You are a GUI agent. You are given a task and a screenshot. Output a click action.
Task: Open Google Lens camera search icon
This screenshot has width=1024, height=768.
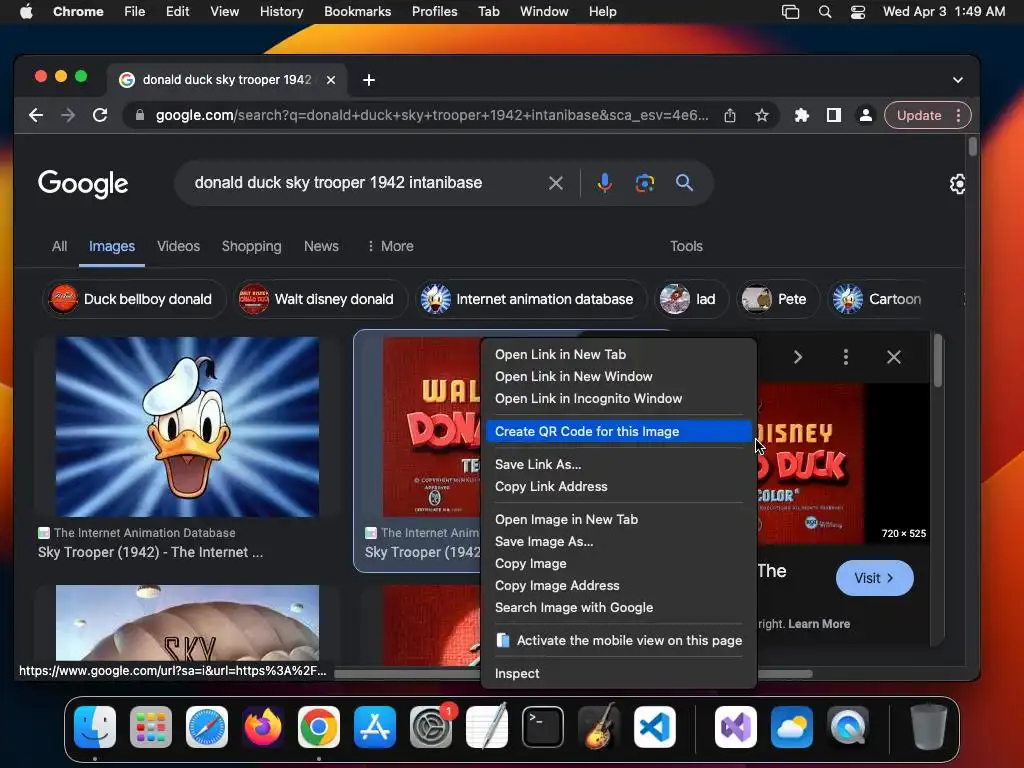(645, 183)
